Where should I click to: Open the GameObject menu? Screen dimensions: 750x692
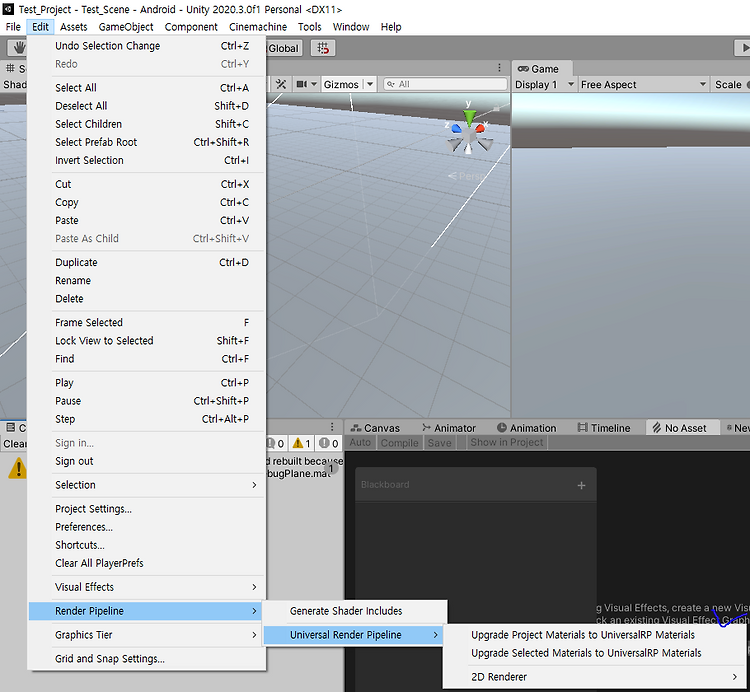(x=126, y=27)
